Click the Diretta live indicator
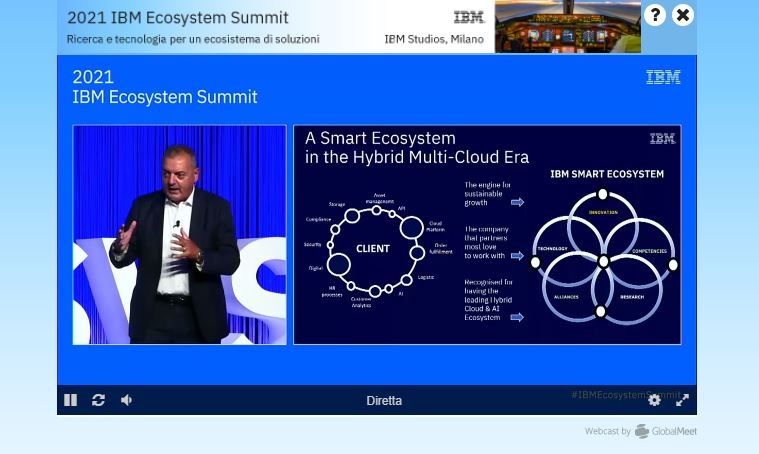Viewport: 759px width, 454px height. coord(384,401)
